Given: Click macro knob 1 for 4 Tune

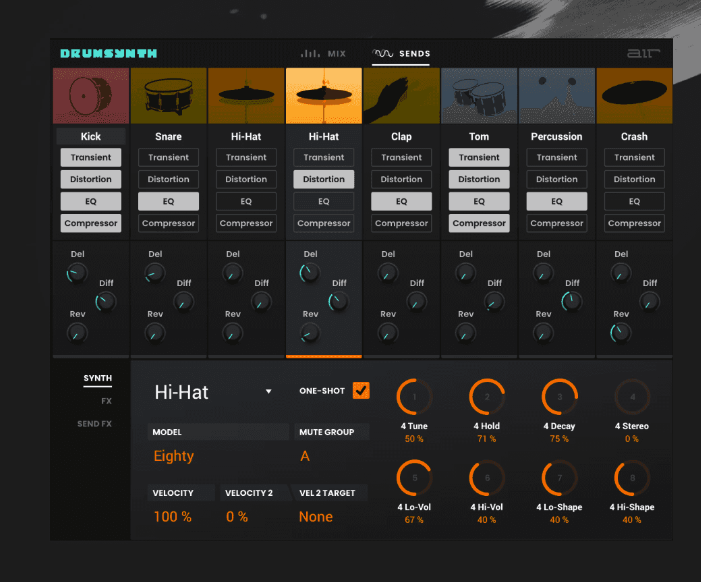Looking at the screenshot, I should click(414, 397).
